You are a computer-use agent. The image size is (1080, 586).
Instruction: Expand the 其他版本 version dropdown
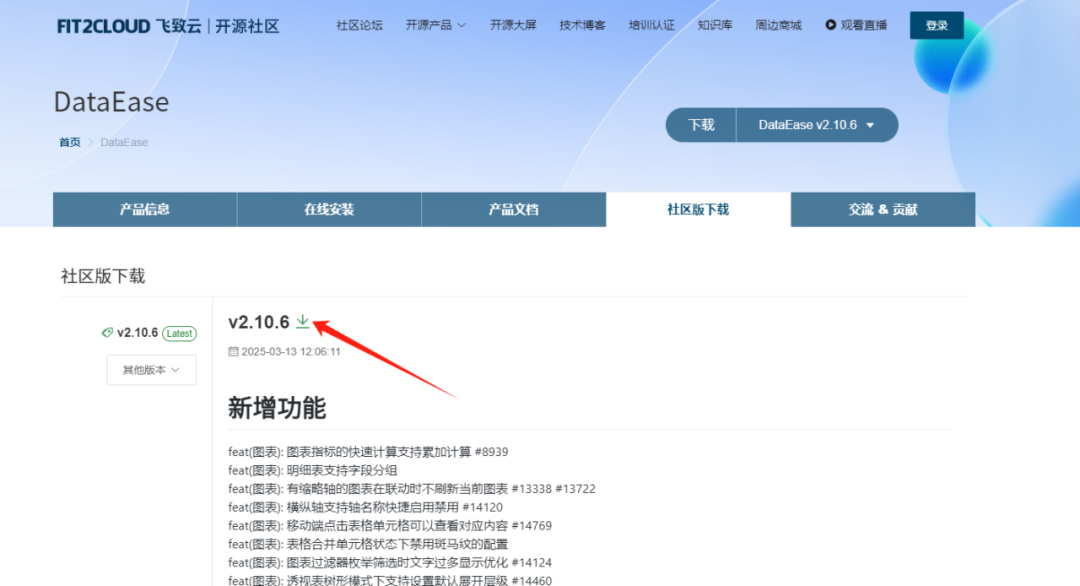pos(152,370)
